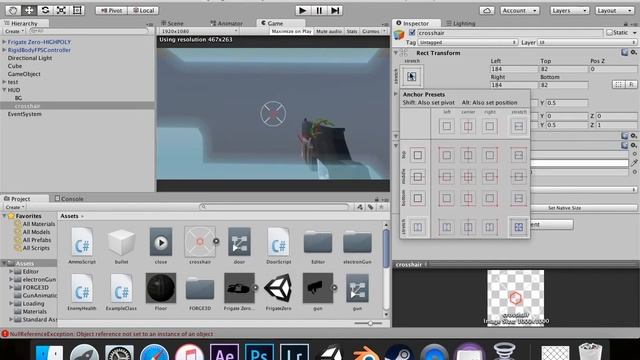Select the Move tool
Viewport: 640px width, 360px height.
(x=29, y=10)
